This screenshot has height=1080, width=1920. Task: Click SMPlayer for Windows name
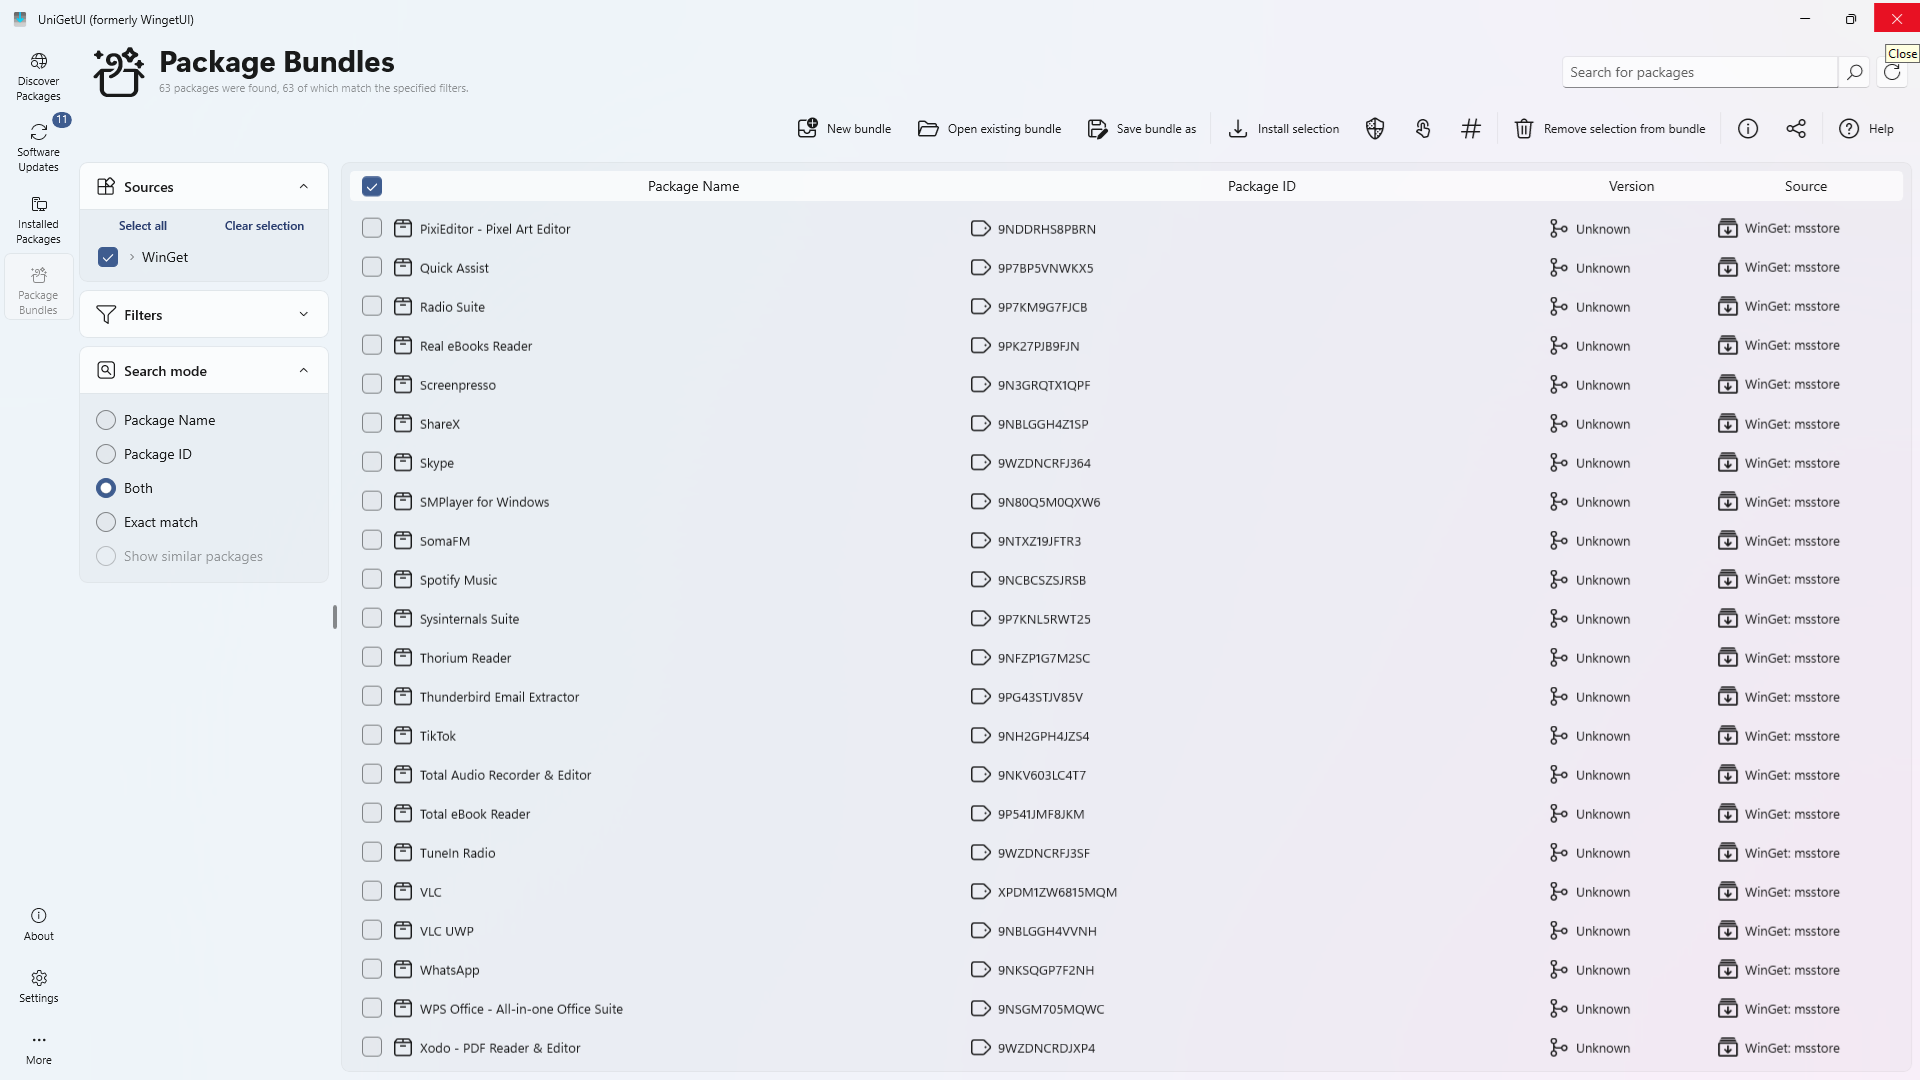coord(484,502)
